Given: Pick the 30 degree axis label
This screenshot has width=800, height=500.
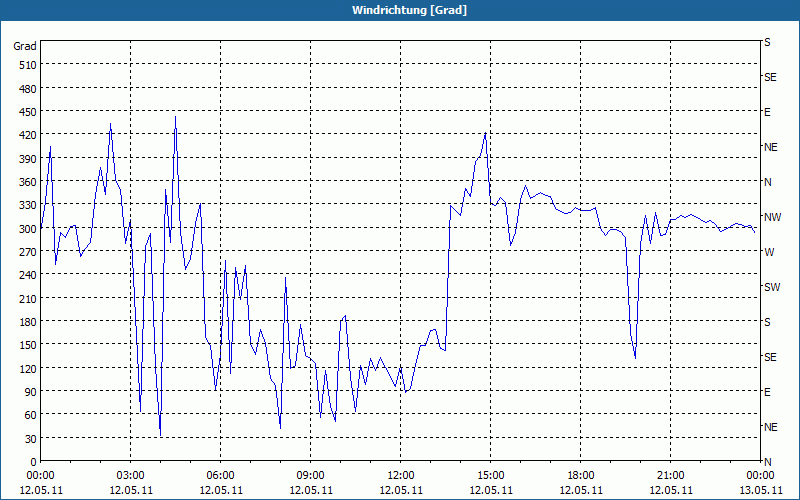Looking at the screenshot, I should (31, 439).
